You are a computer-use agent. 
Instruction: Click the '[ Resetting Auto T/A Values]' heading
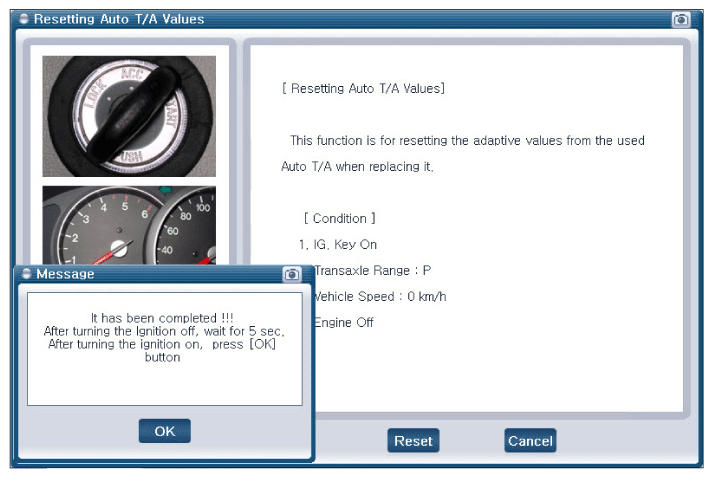363,88
